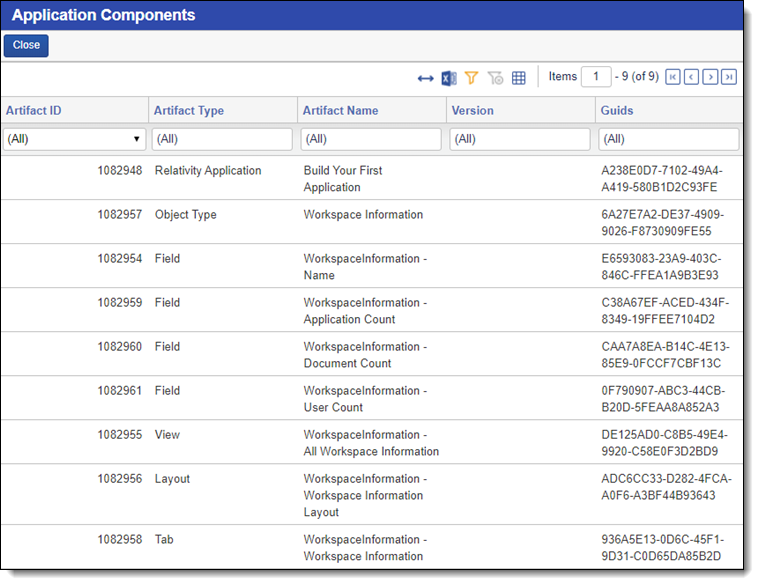Go to last page arrow

pos(729,77)
